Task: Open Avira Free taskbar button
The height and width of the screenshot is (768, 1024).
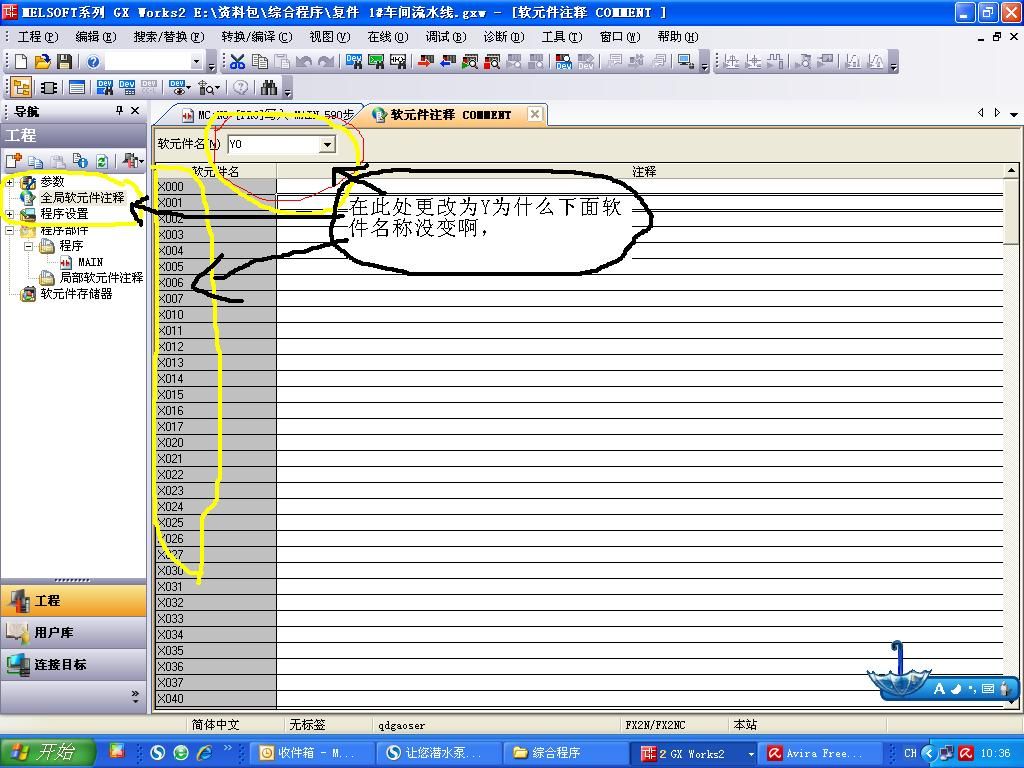Action: click(x=820, y=754)
